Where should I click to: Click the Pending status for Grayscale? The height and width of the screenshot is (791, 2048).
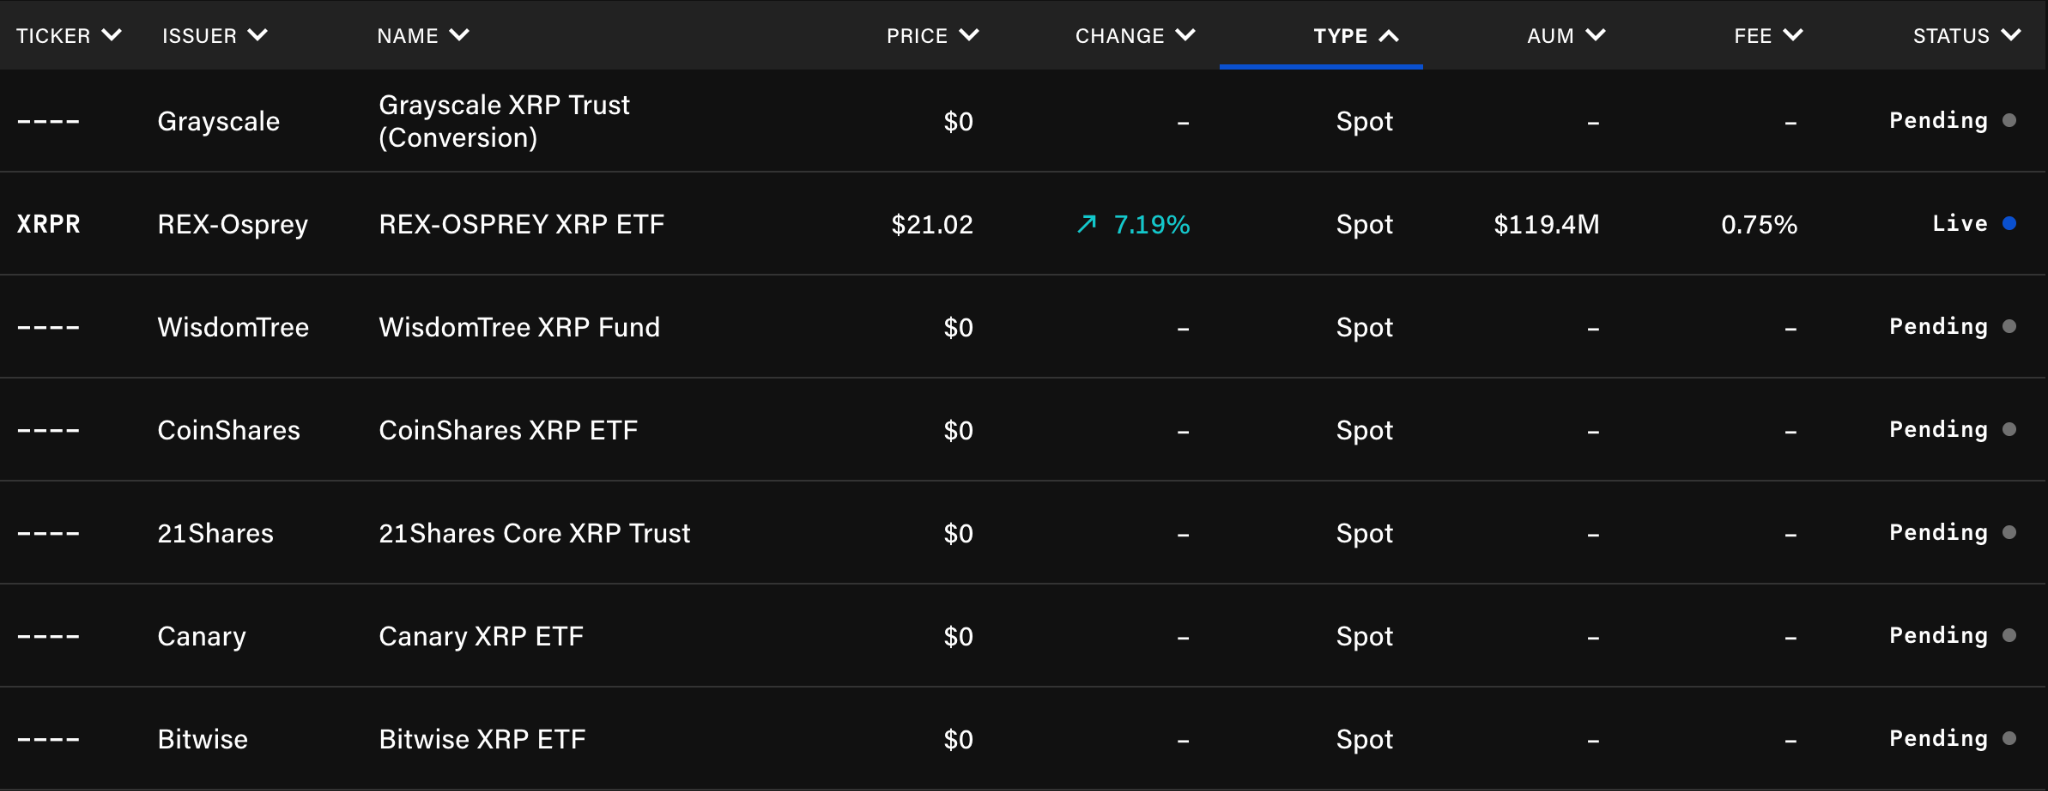tap(1938, 121)
